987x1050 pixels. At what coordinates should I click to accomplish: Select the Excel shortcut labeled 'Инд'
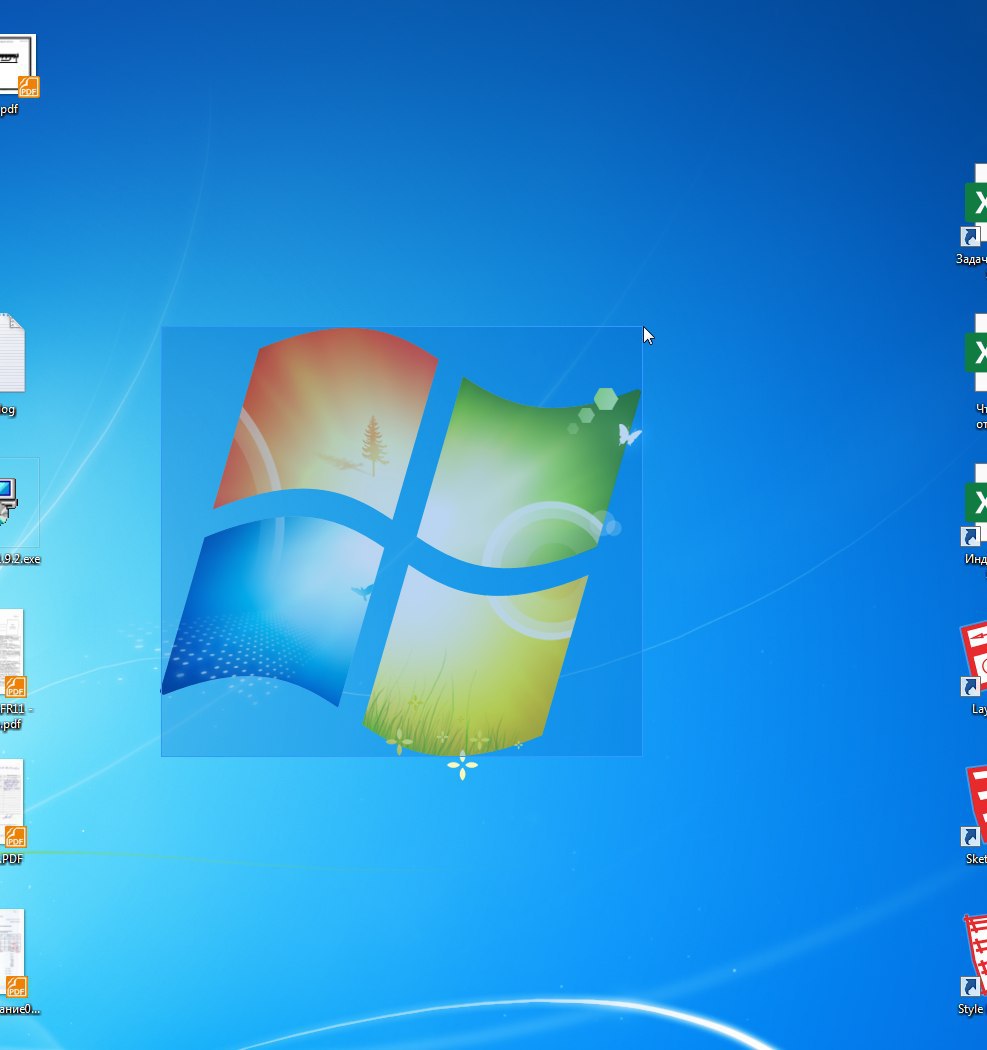(x=974, y=505)
